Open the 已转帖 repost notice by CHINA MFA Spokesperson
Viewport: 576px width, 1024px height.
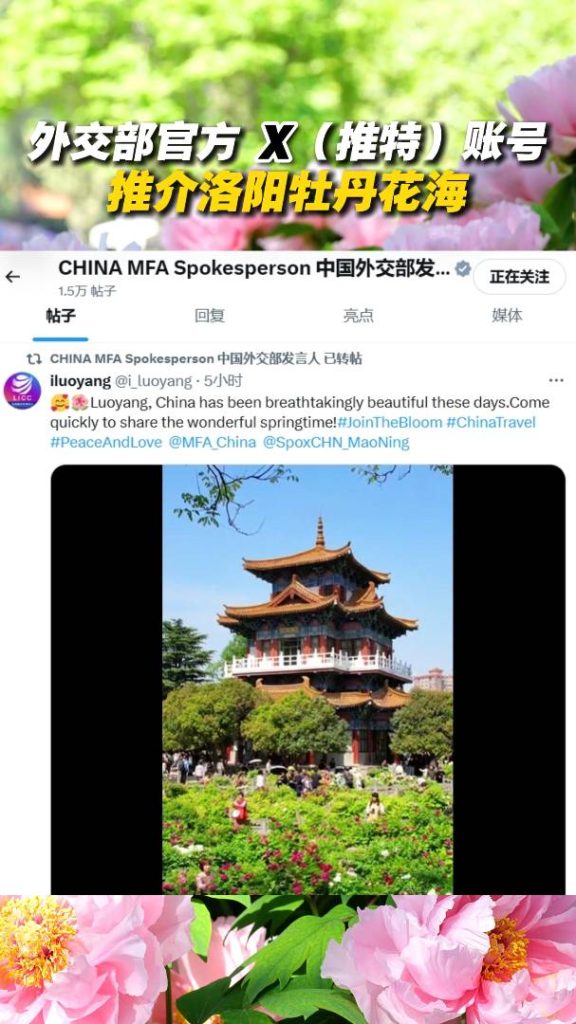pos(206,359)
